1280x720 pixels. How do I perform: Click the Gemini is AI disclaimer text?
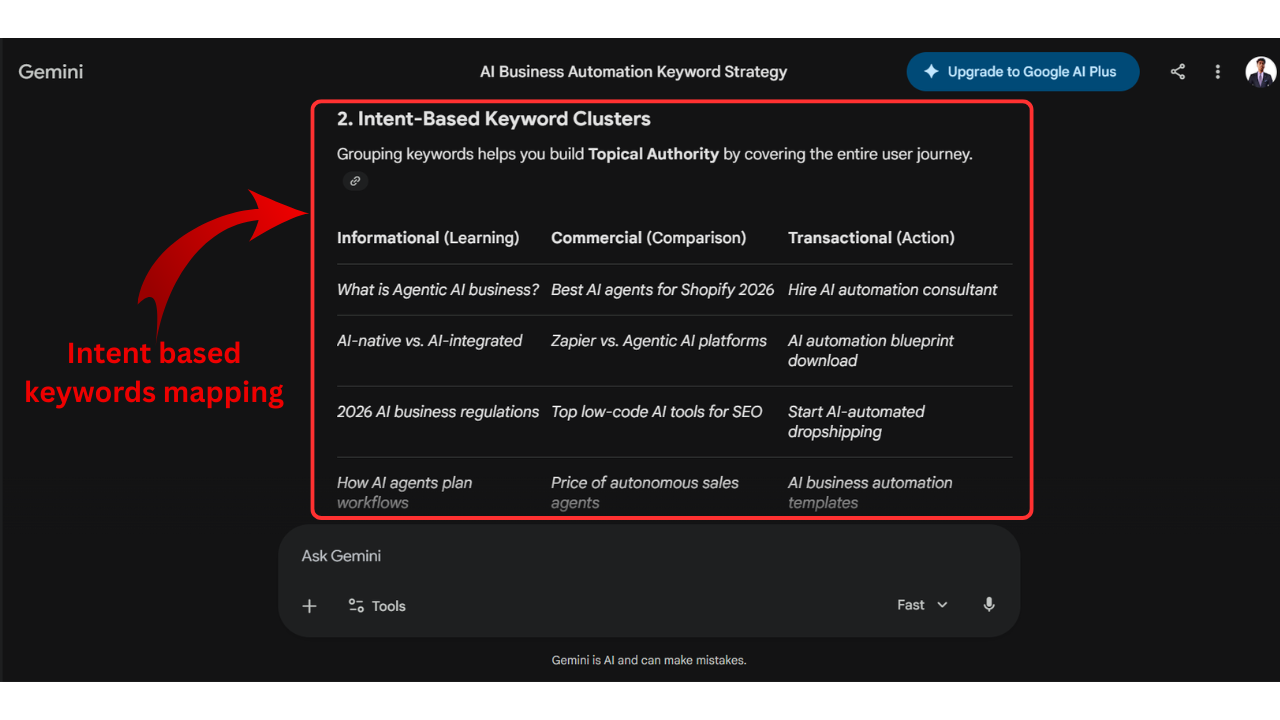click(x=649, y=660)
